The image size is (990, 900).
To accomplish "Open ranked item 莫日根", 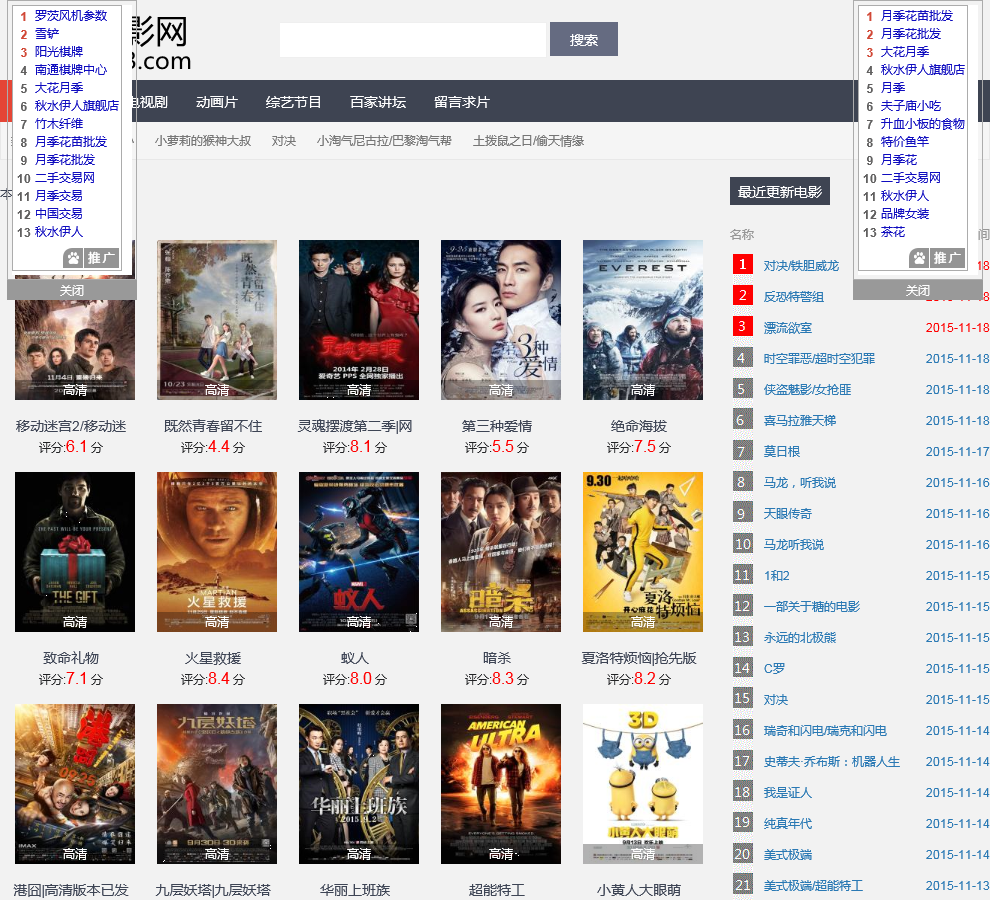I will coord(782,452).
